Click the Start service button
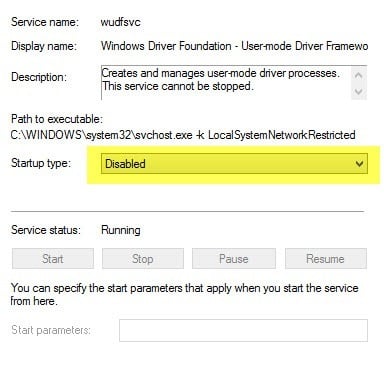 tap(53, 259)
